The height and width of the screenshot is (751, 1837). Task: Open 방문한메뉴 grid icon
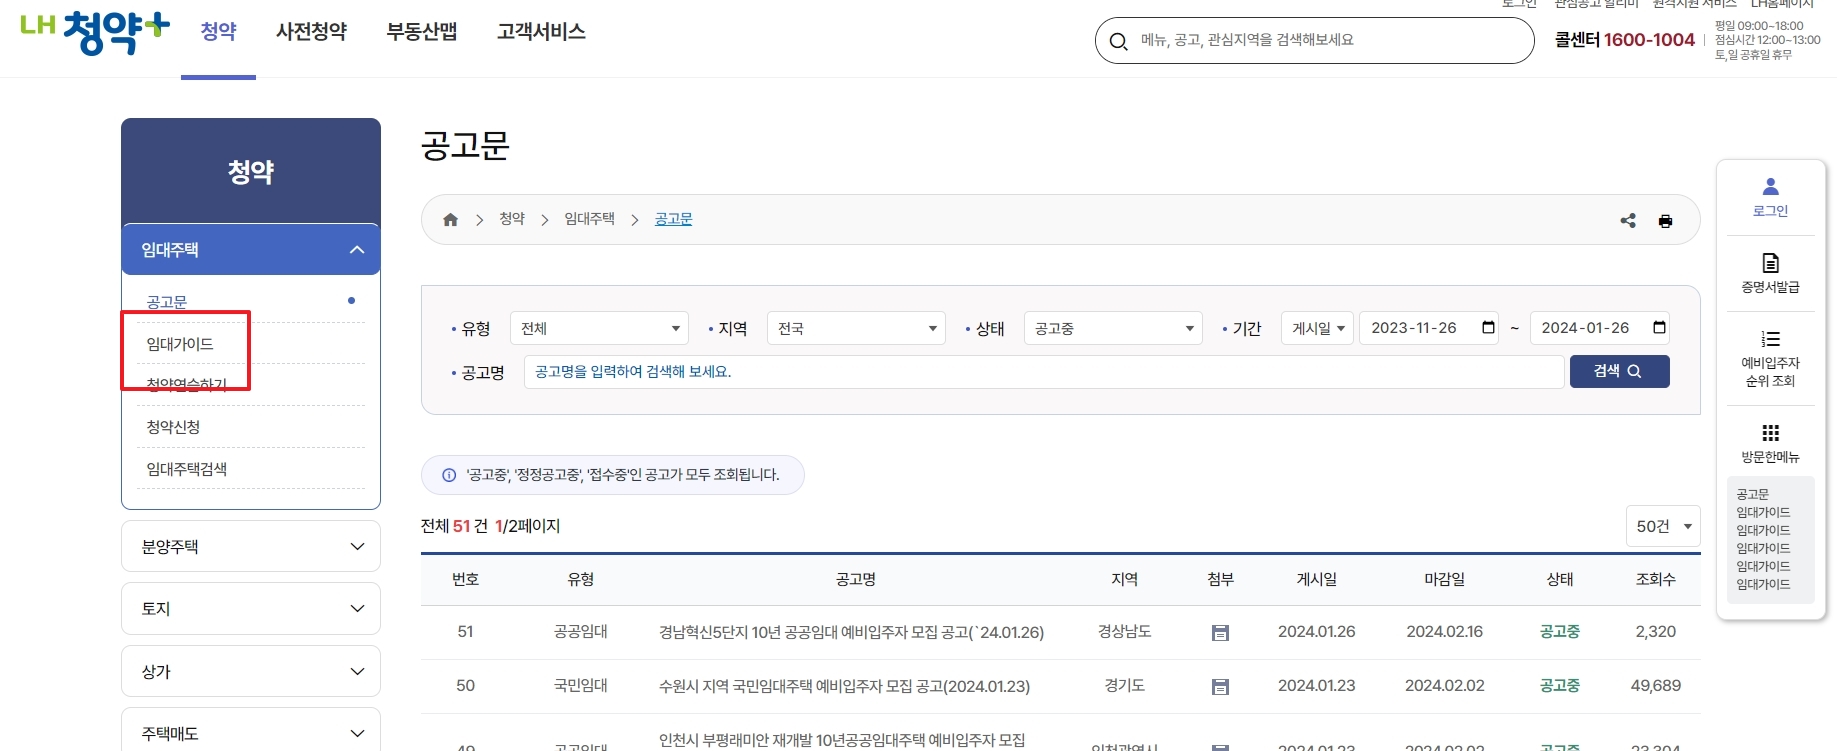click(1770, 433)
